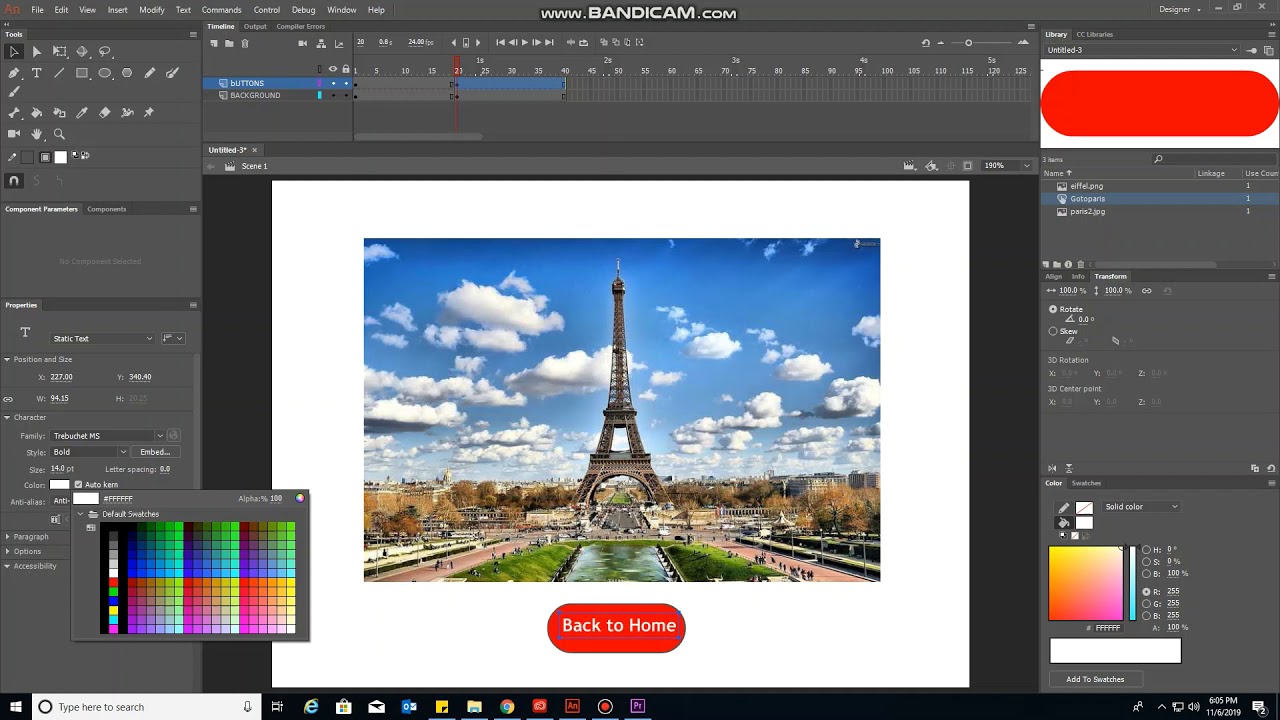Select the Pencil tool
The height and width of the screenshot is (720, 1280).
[150, 73]
